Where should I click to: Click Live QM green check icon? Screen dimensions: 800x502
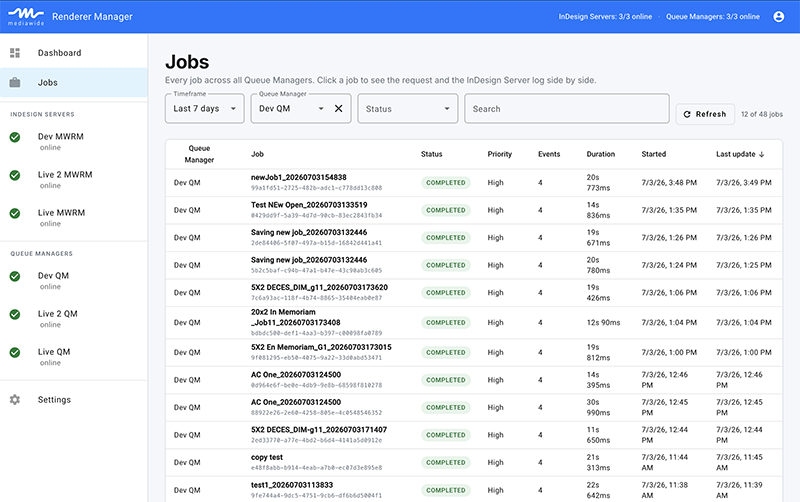pos(15,353)
